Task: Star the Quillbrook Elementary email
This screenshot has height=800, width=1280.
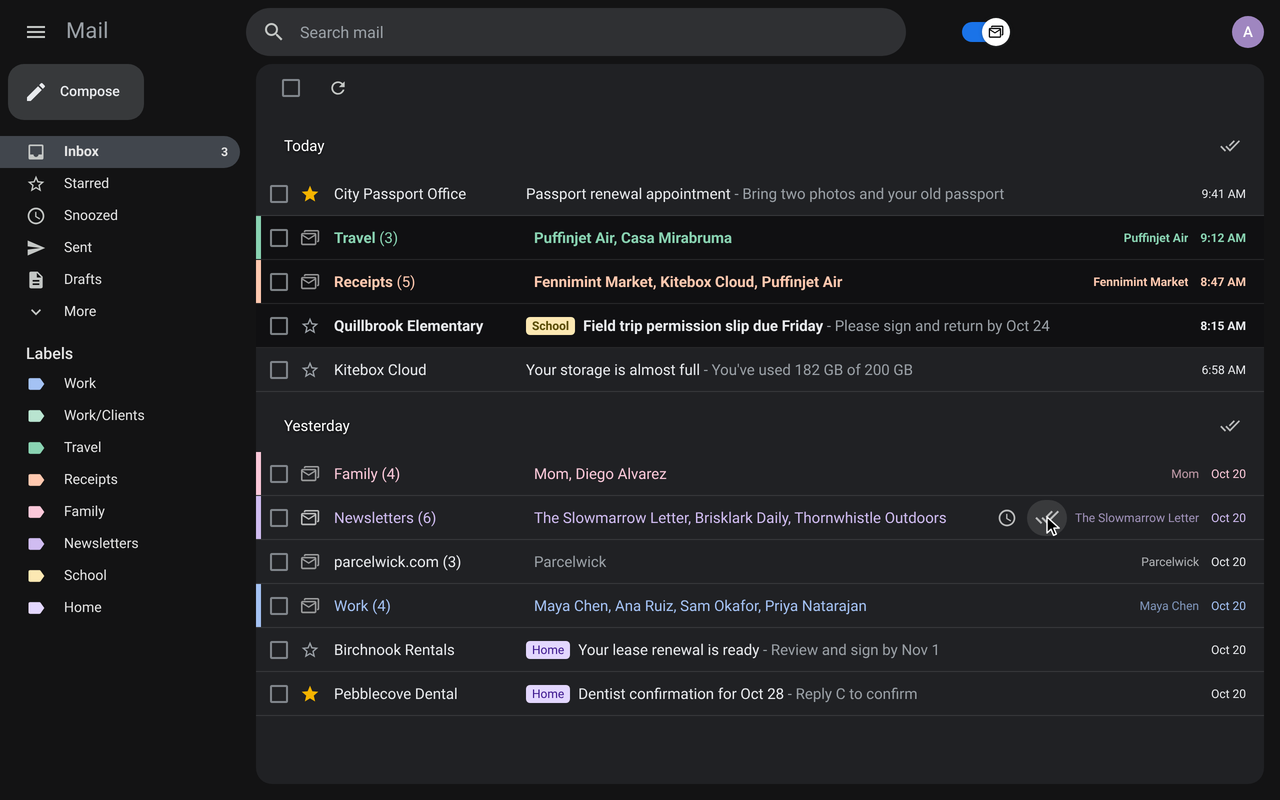Action: [x=310, y=326]
